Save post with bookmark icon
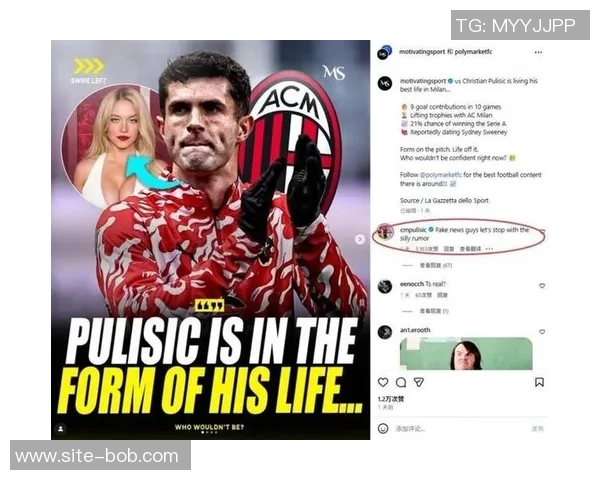Image resolution: width=600 pixels, height=480 pixels. point(539,382)
